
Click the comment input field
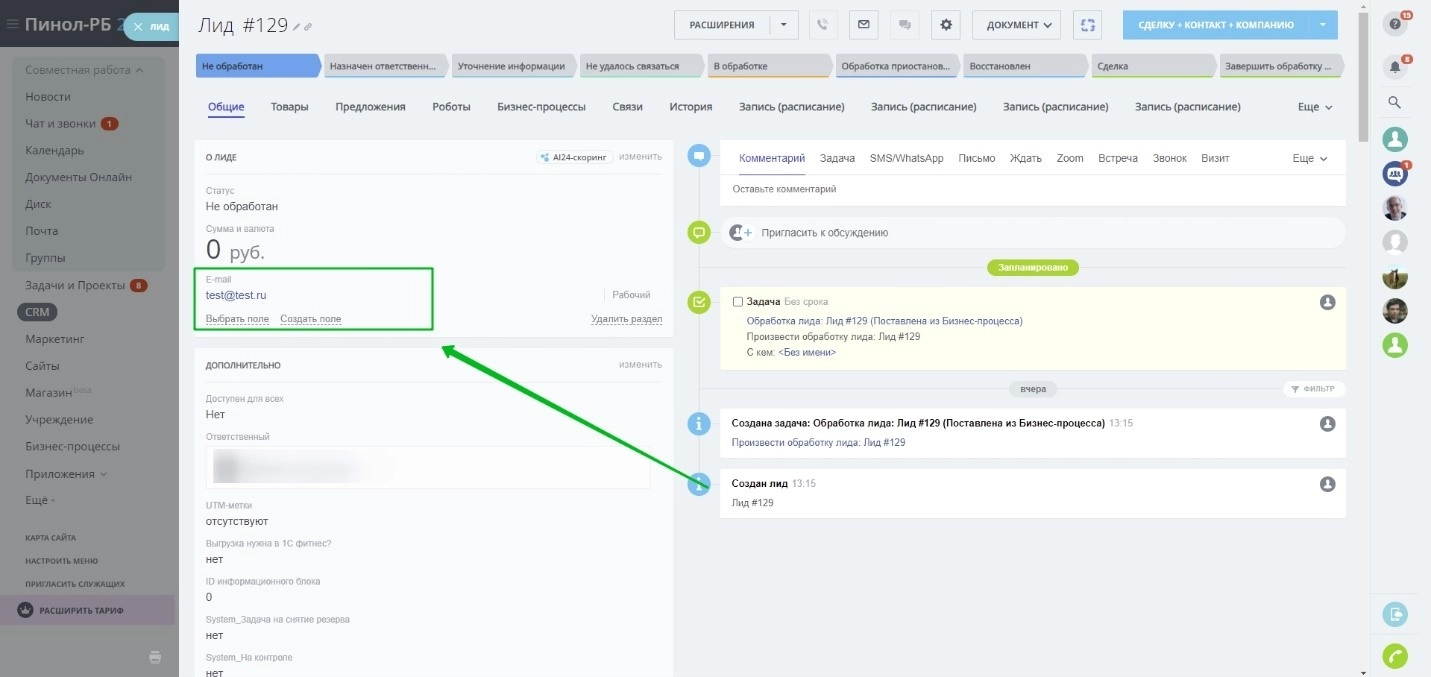pyautogui.click(x=1030, y=189)
